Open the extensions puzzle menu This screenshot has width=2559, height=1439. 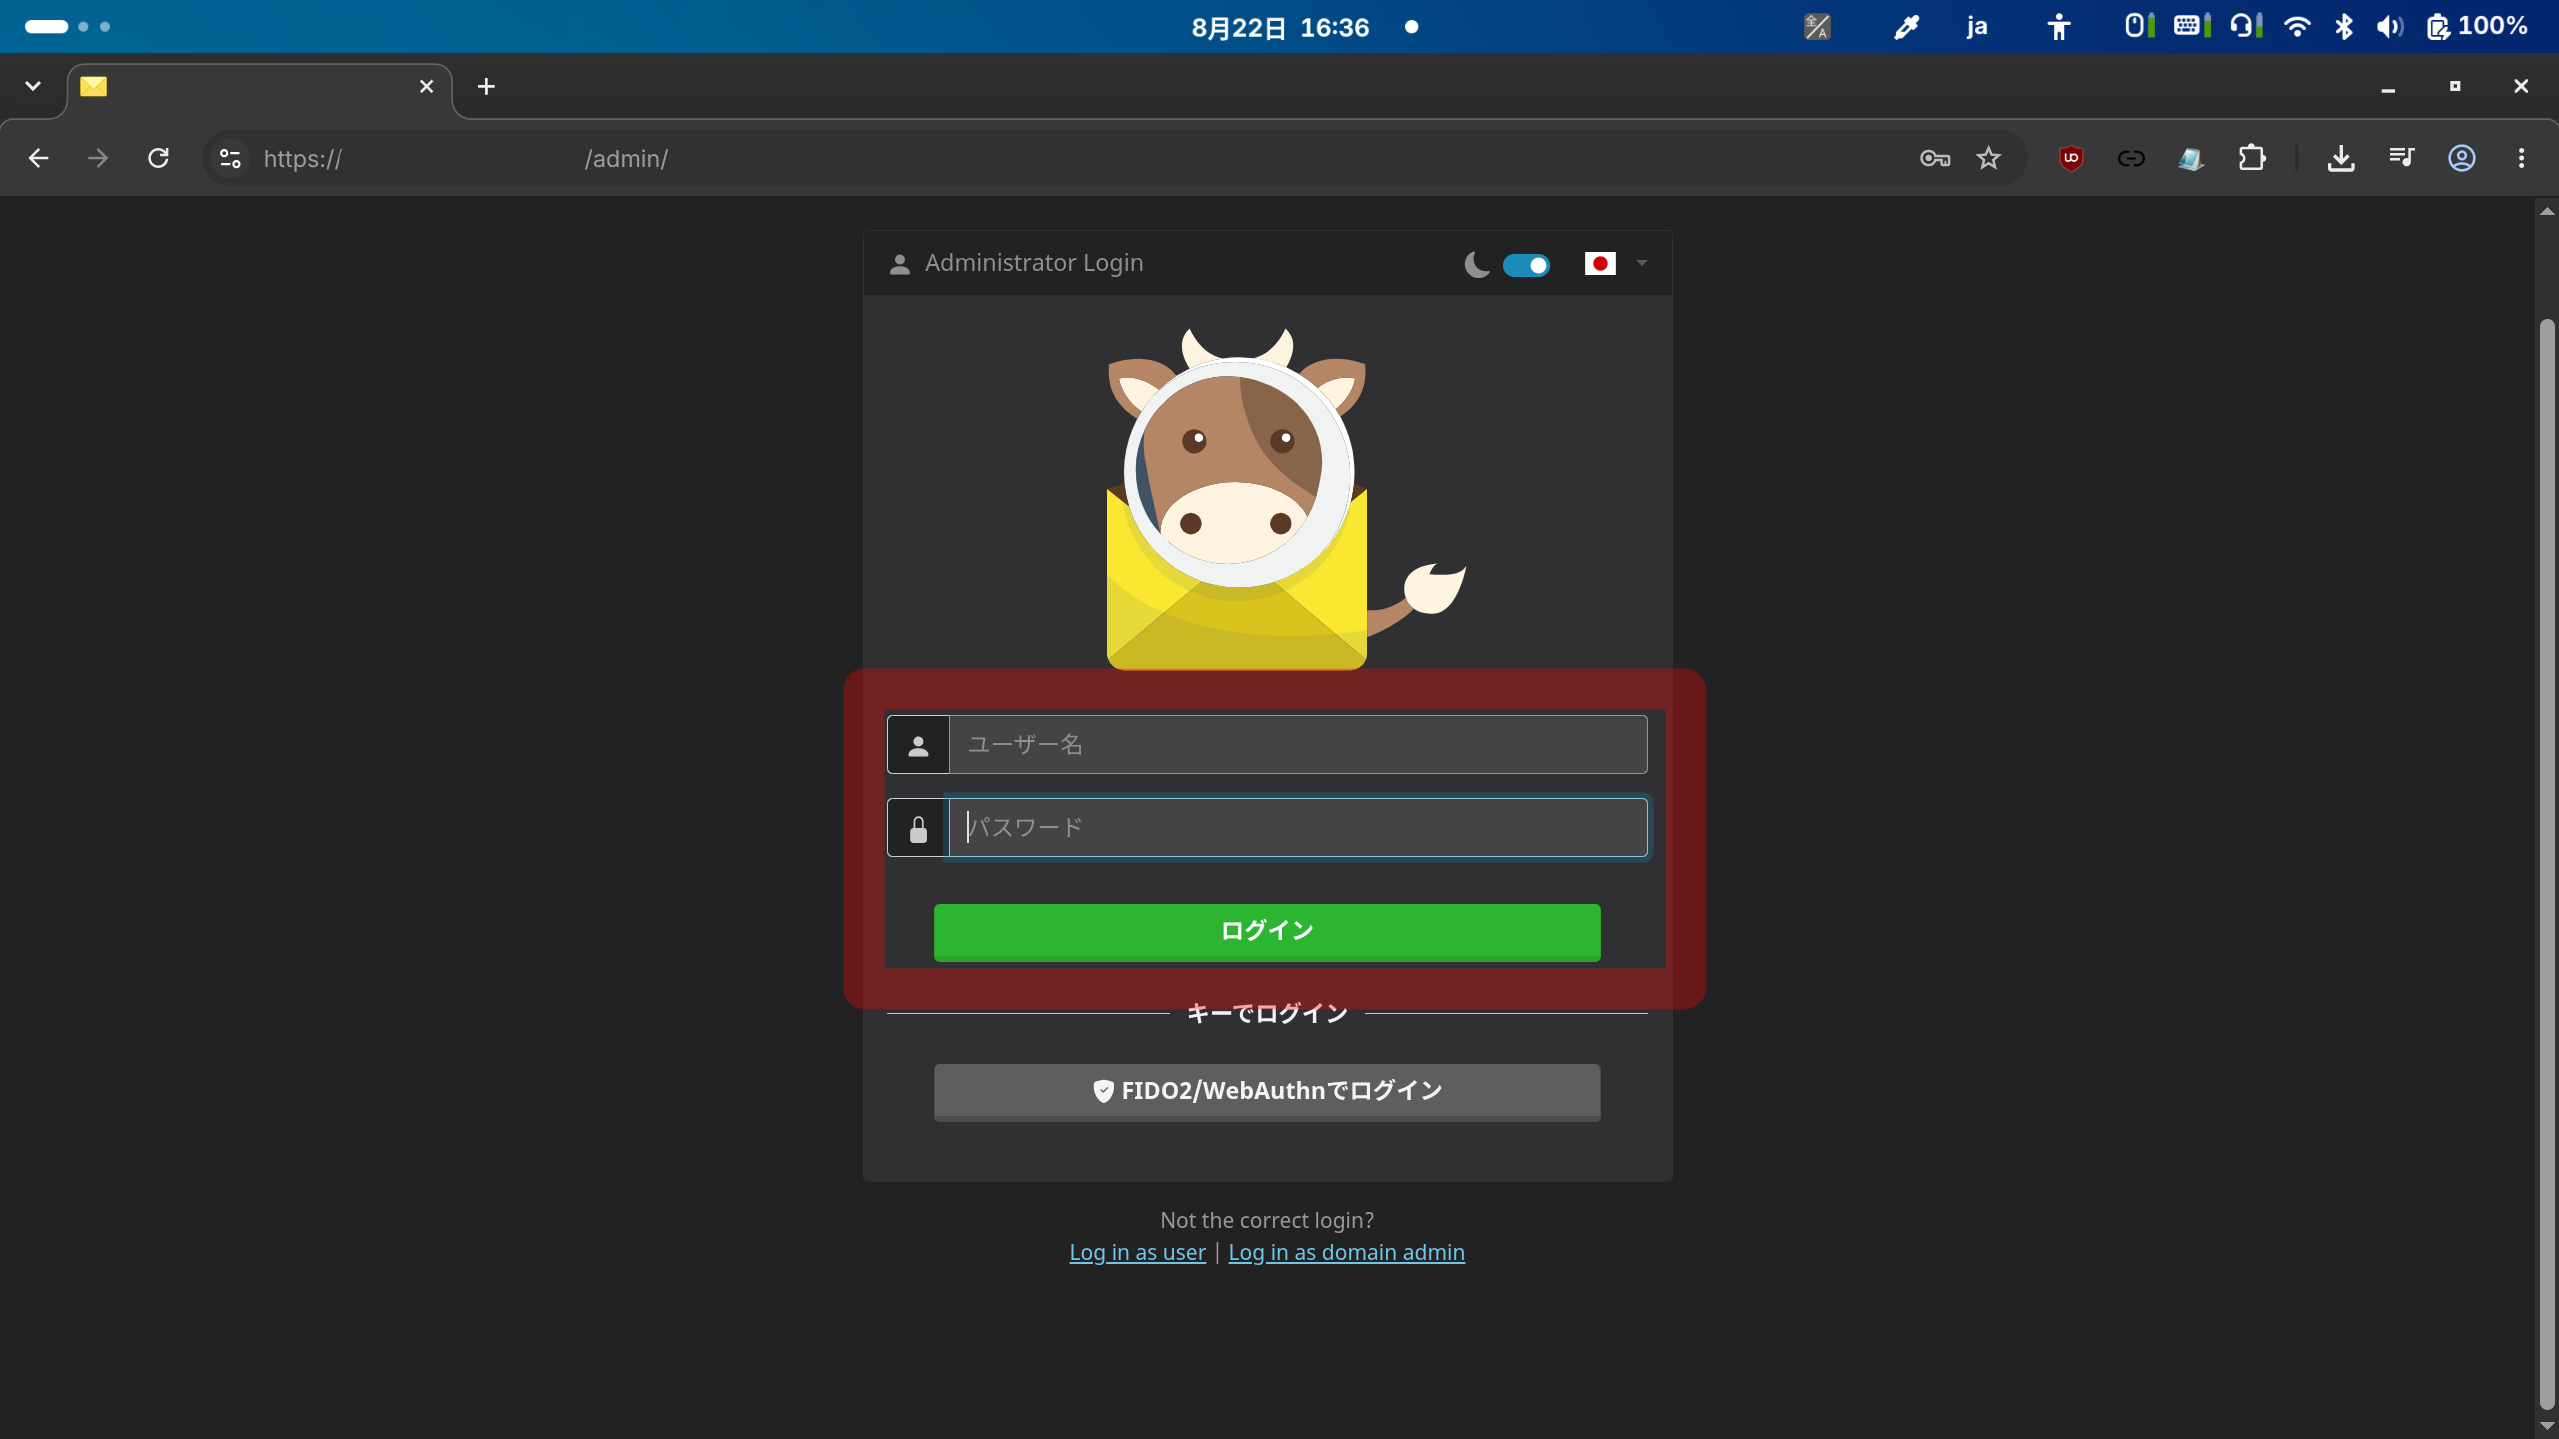coord(2252,158)
